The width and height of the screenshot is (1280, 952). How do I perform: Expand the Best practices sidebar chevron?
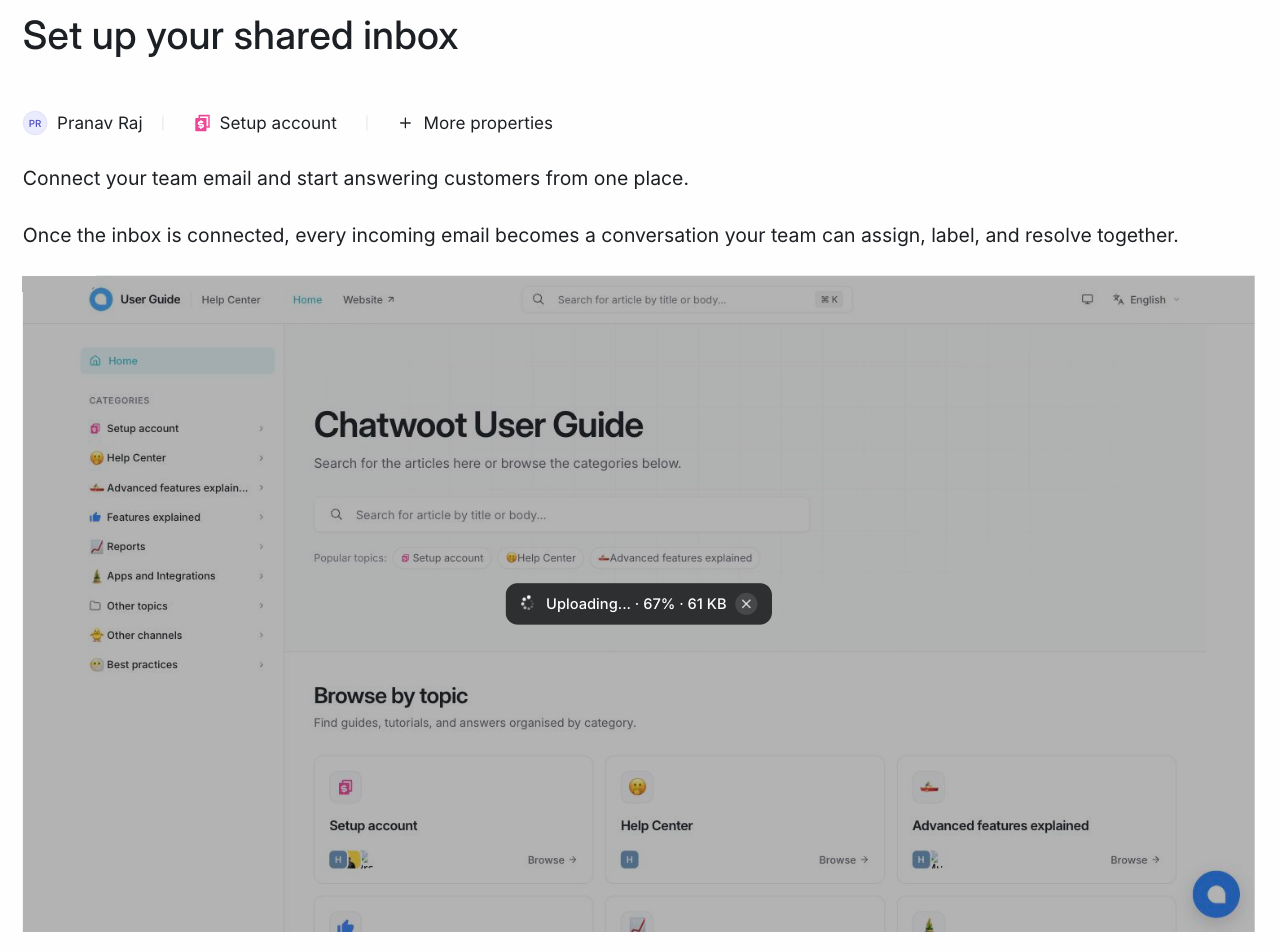pos(261,665)
